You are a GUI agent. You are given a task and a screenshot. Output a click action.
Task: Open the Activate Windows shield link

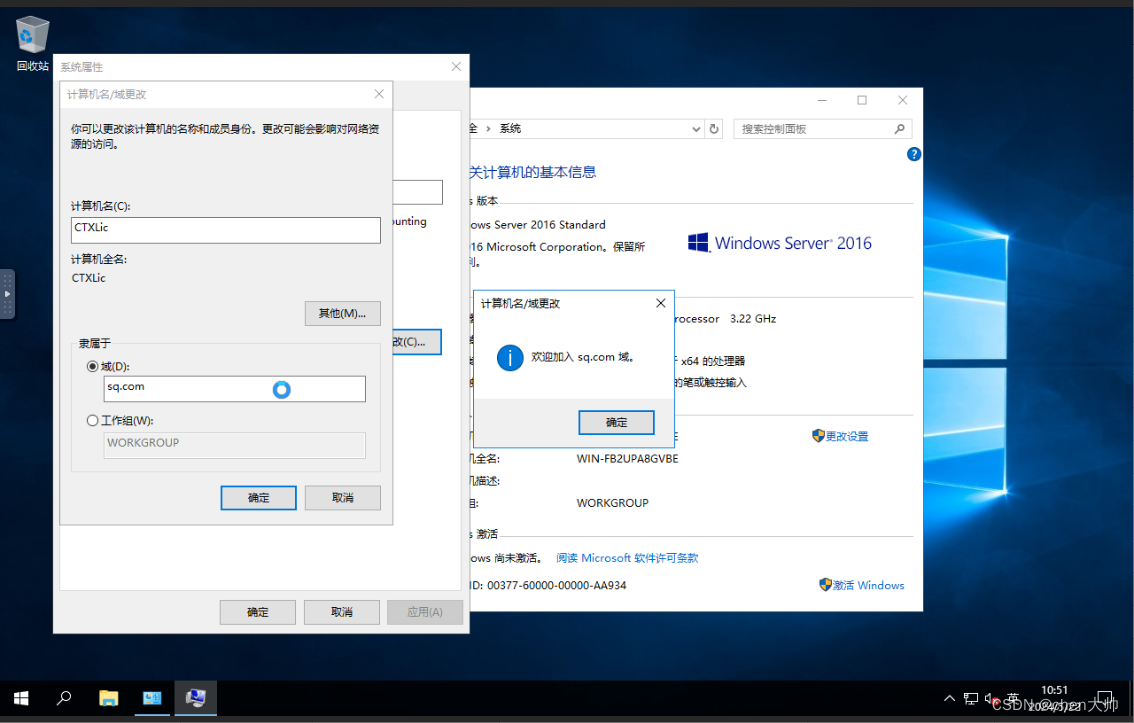(x=861, y=585)
